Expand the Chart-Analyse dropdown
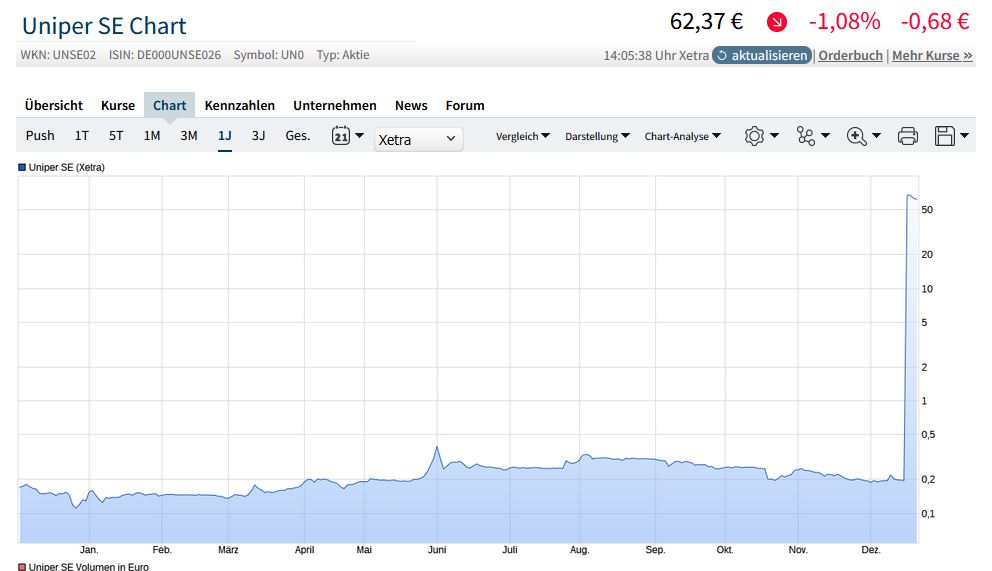The height and width of the screenshot is (571, 992). (683, 136)
